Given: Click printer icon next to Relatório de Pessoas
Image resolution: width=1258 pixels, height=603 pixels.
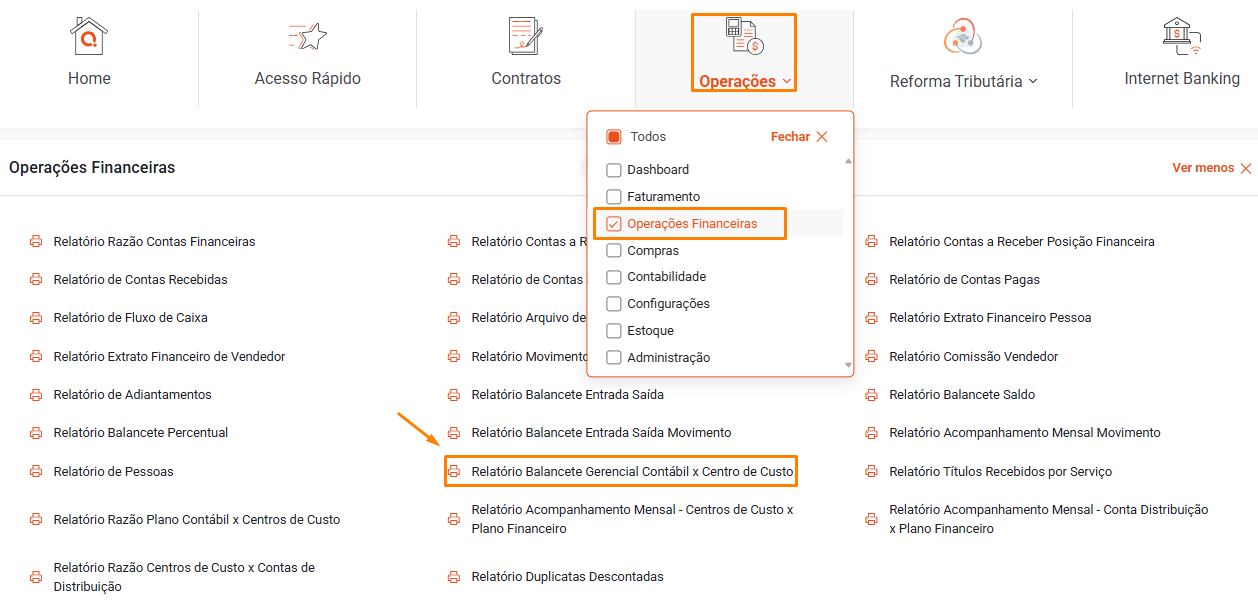Looking at the screenshot, I should (36, 472).
